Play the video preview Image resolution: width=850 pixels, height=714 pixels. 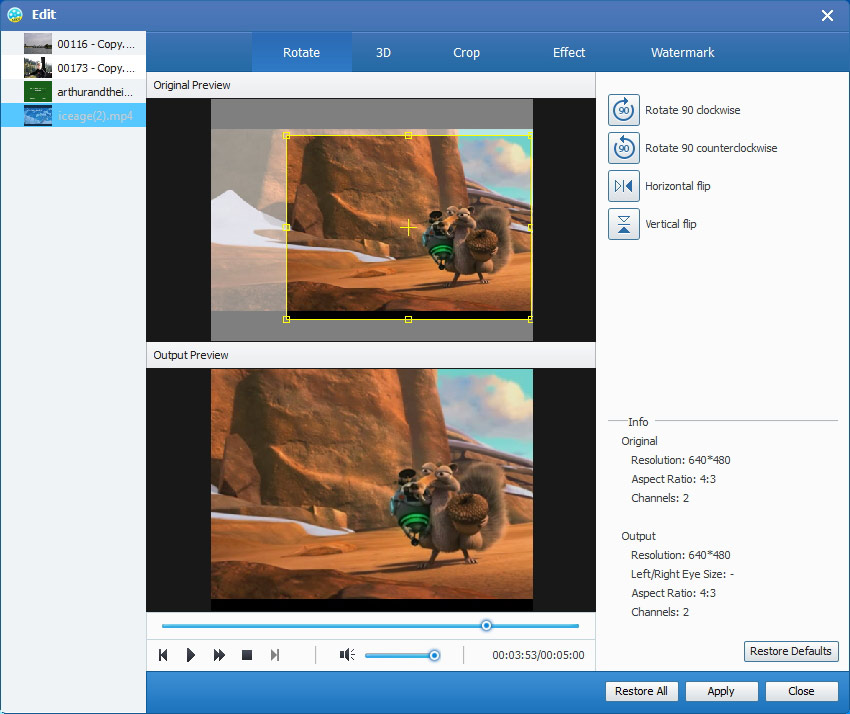190,655
